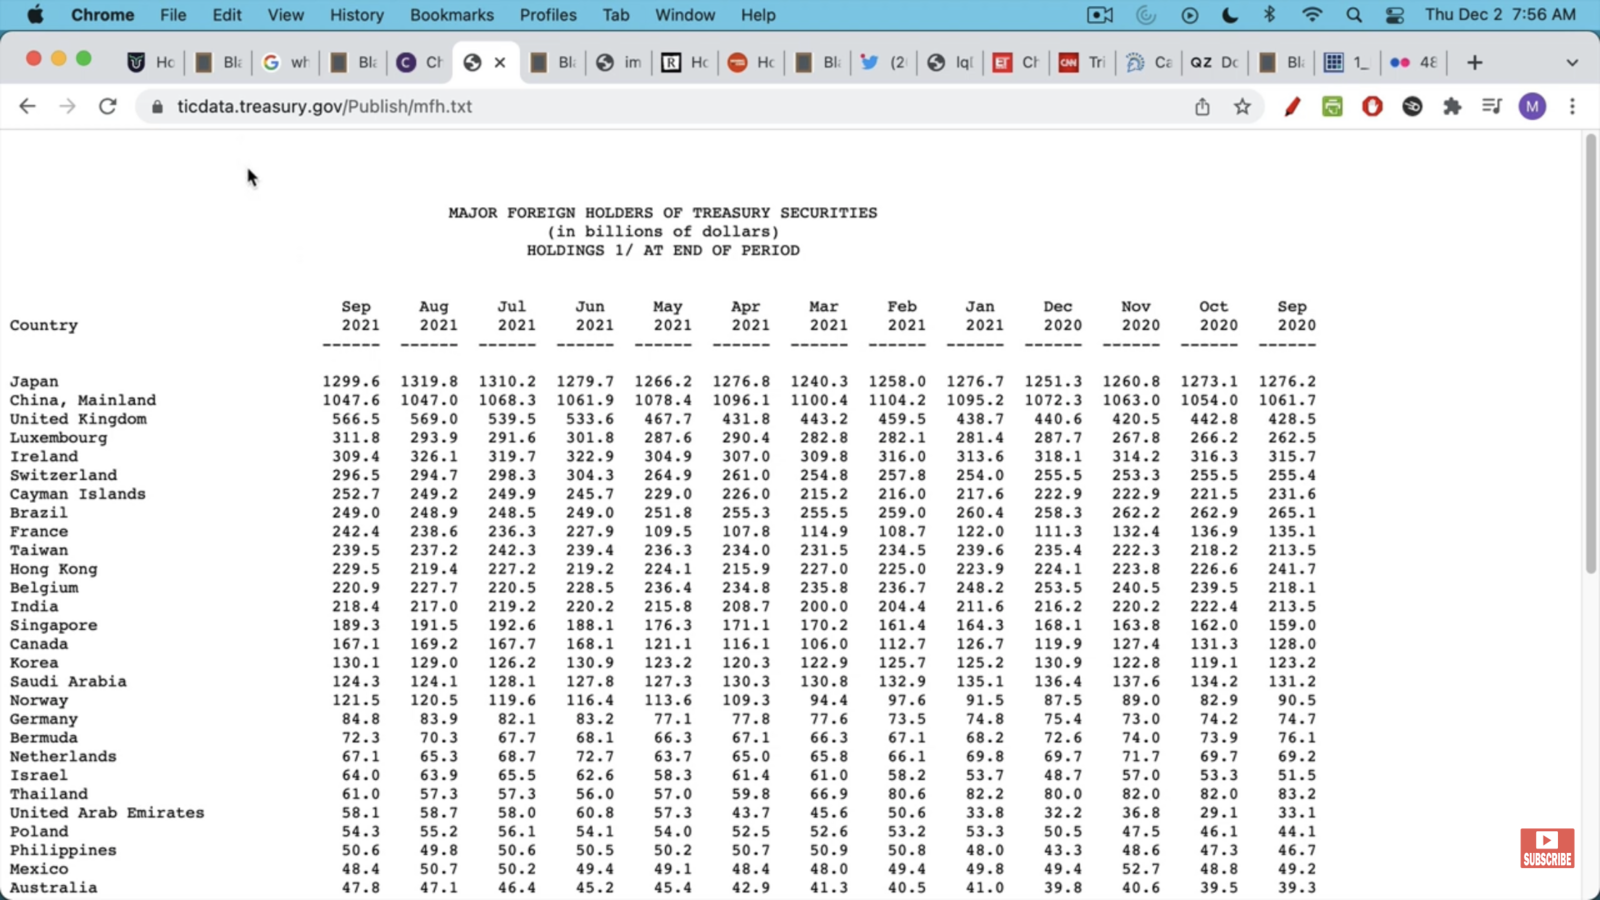Click Japan's value 1299.6

point(351,382)
